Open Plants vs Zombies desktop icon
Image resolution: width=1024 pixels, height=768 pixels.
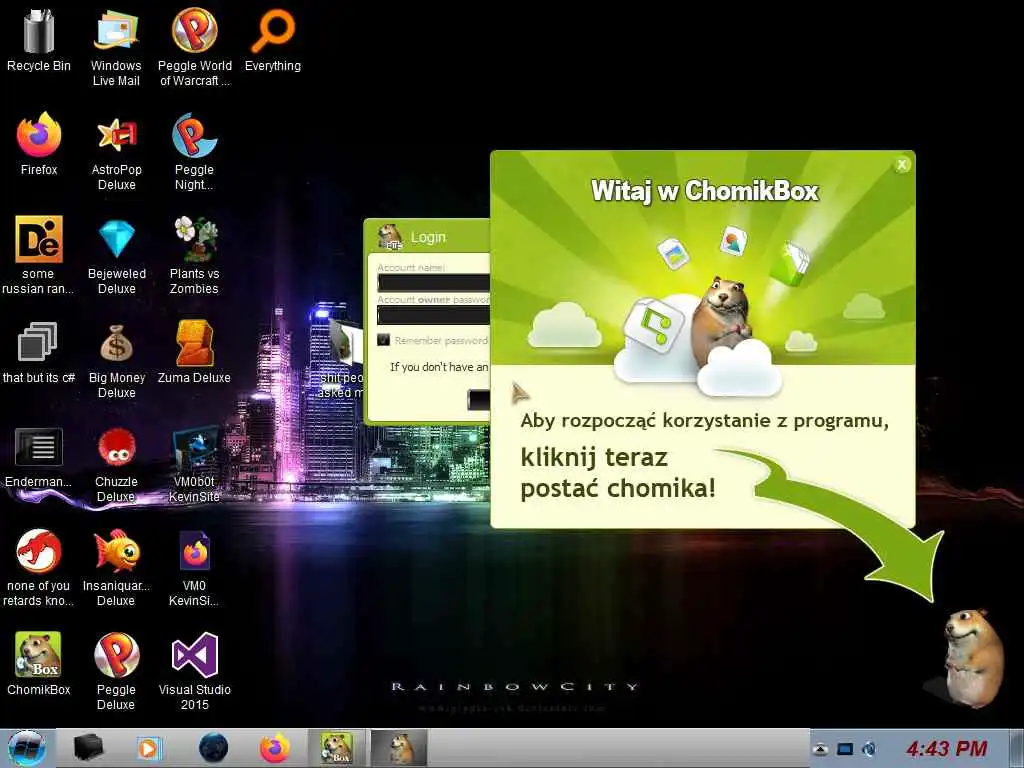pyautogui.click(x=195, y=239)
